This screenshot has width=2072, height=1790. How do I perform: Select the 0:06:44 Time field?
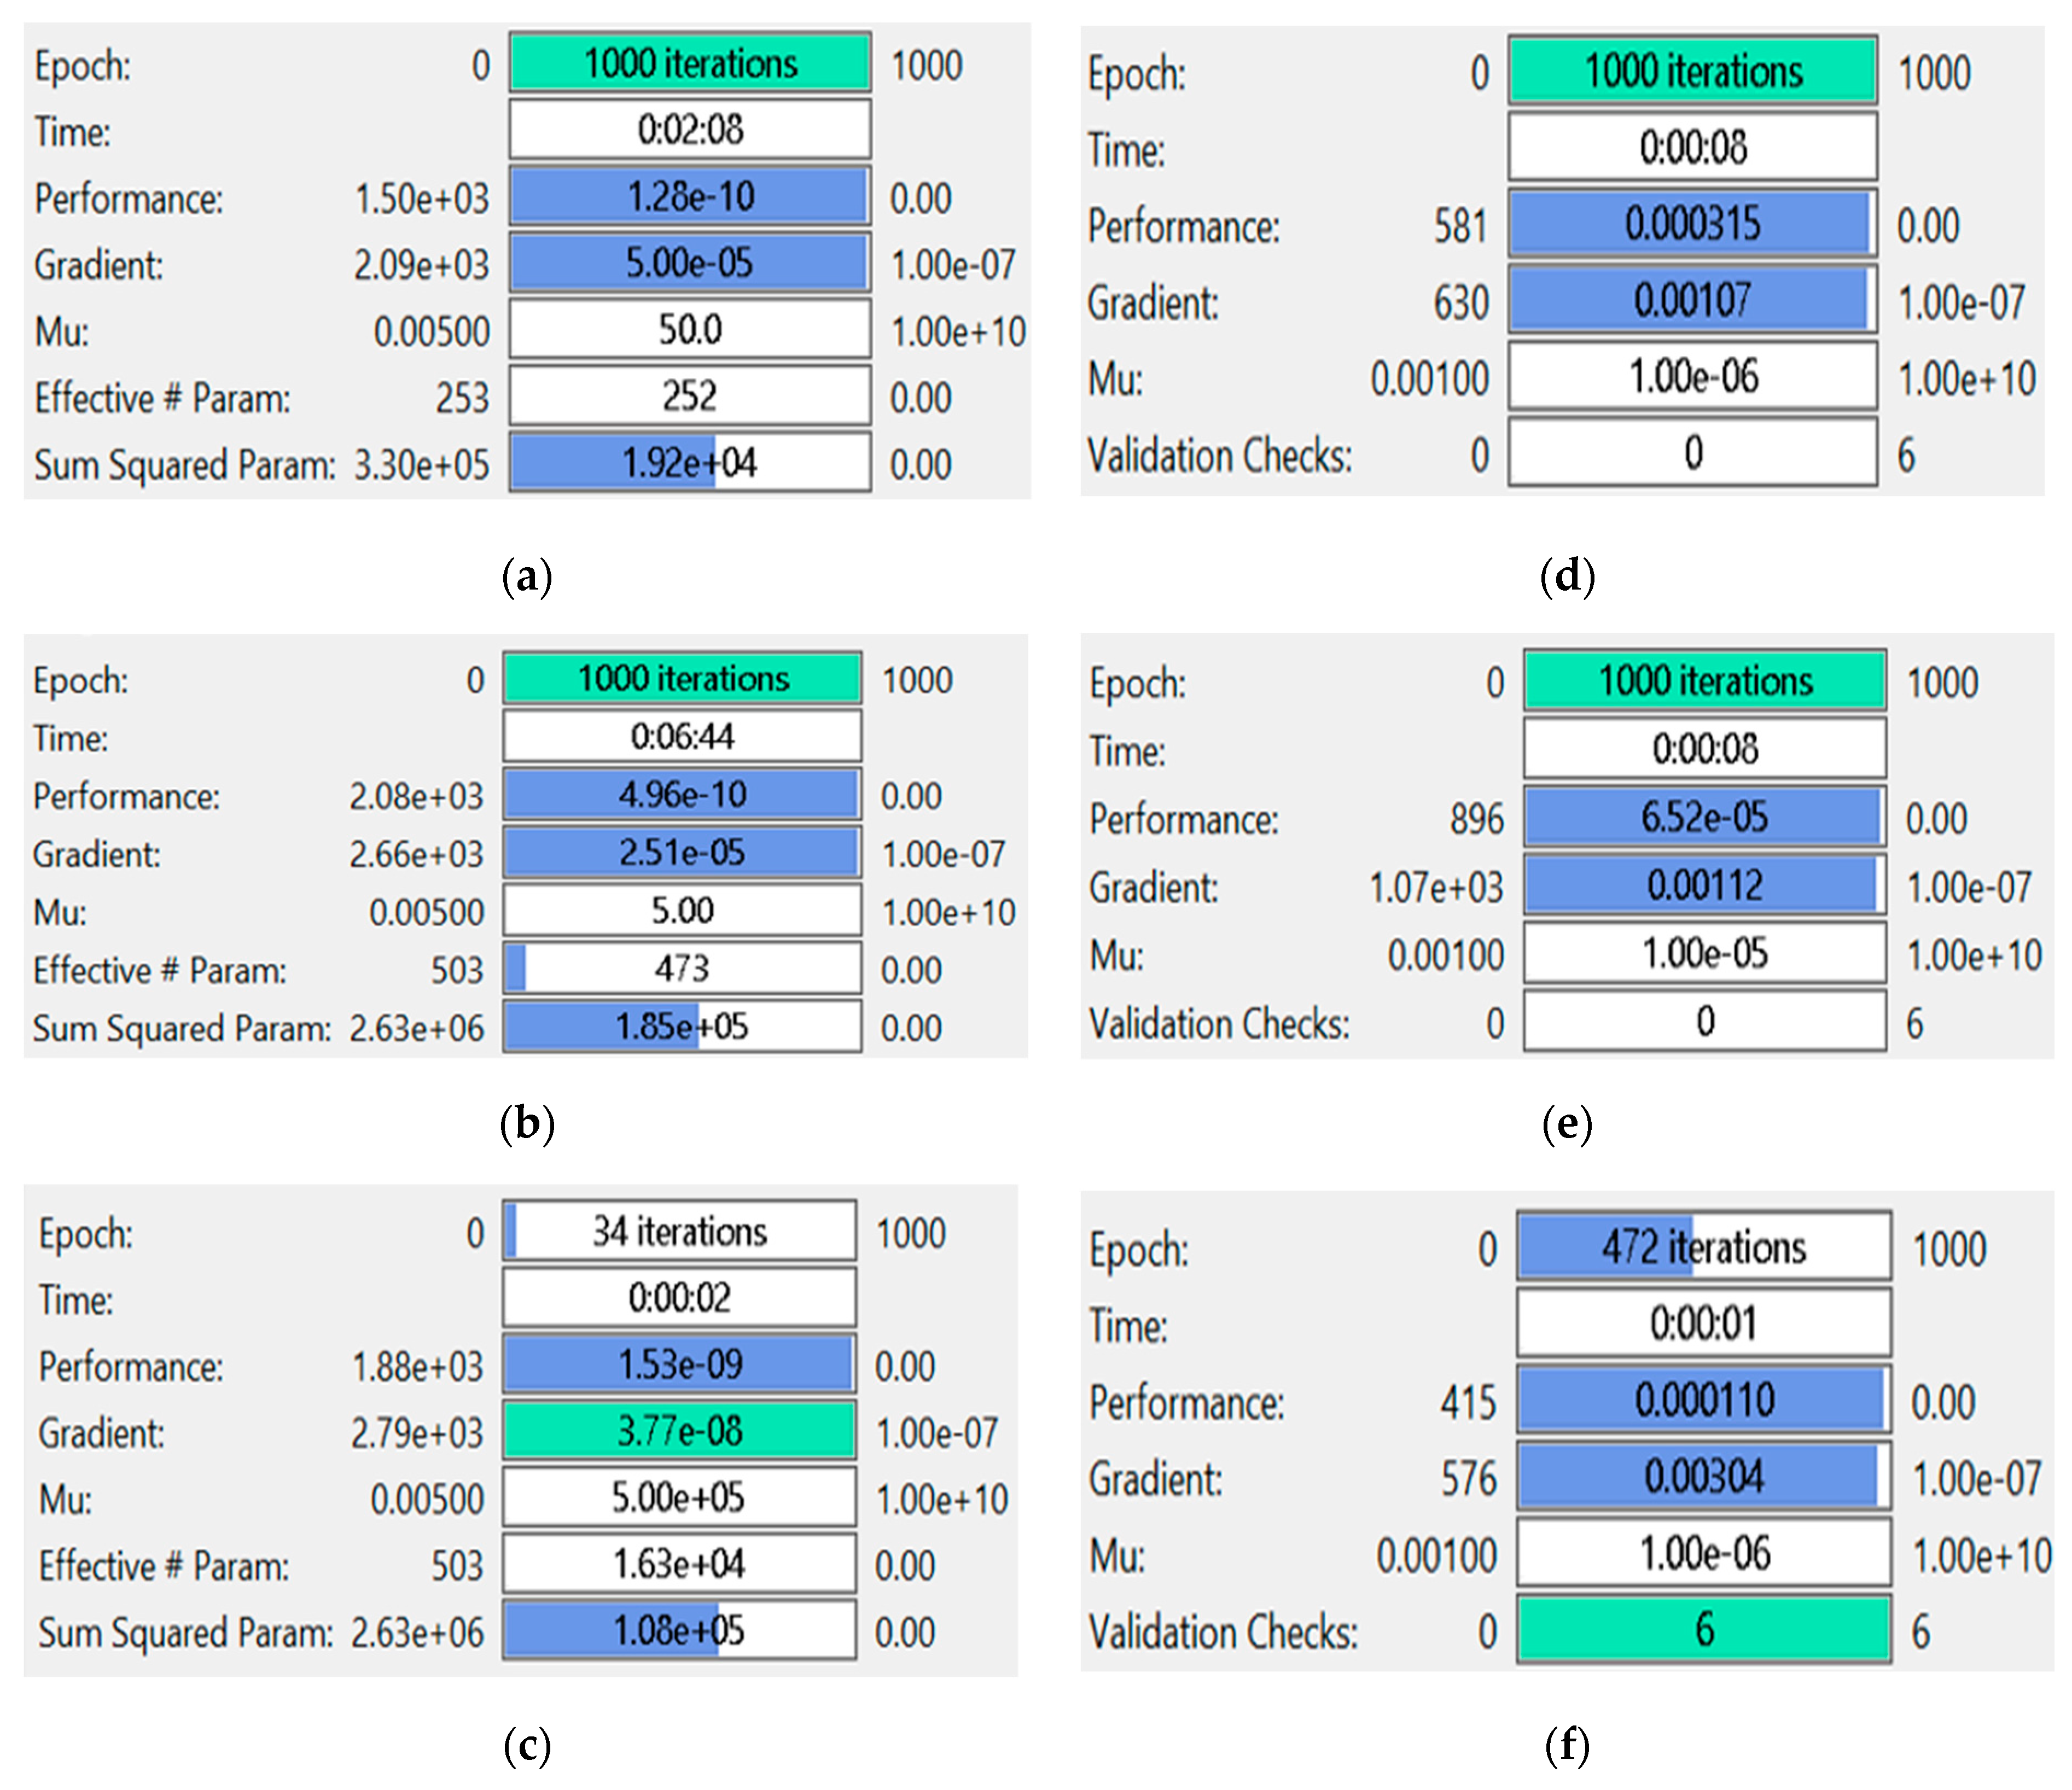pyautogui.click(x=682, y=737)
